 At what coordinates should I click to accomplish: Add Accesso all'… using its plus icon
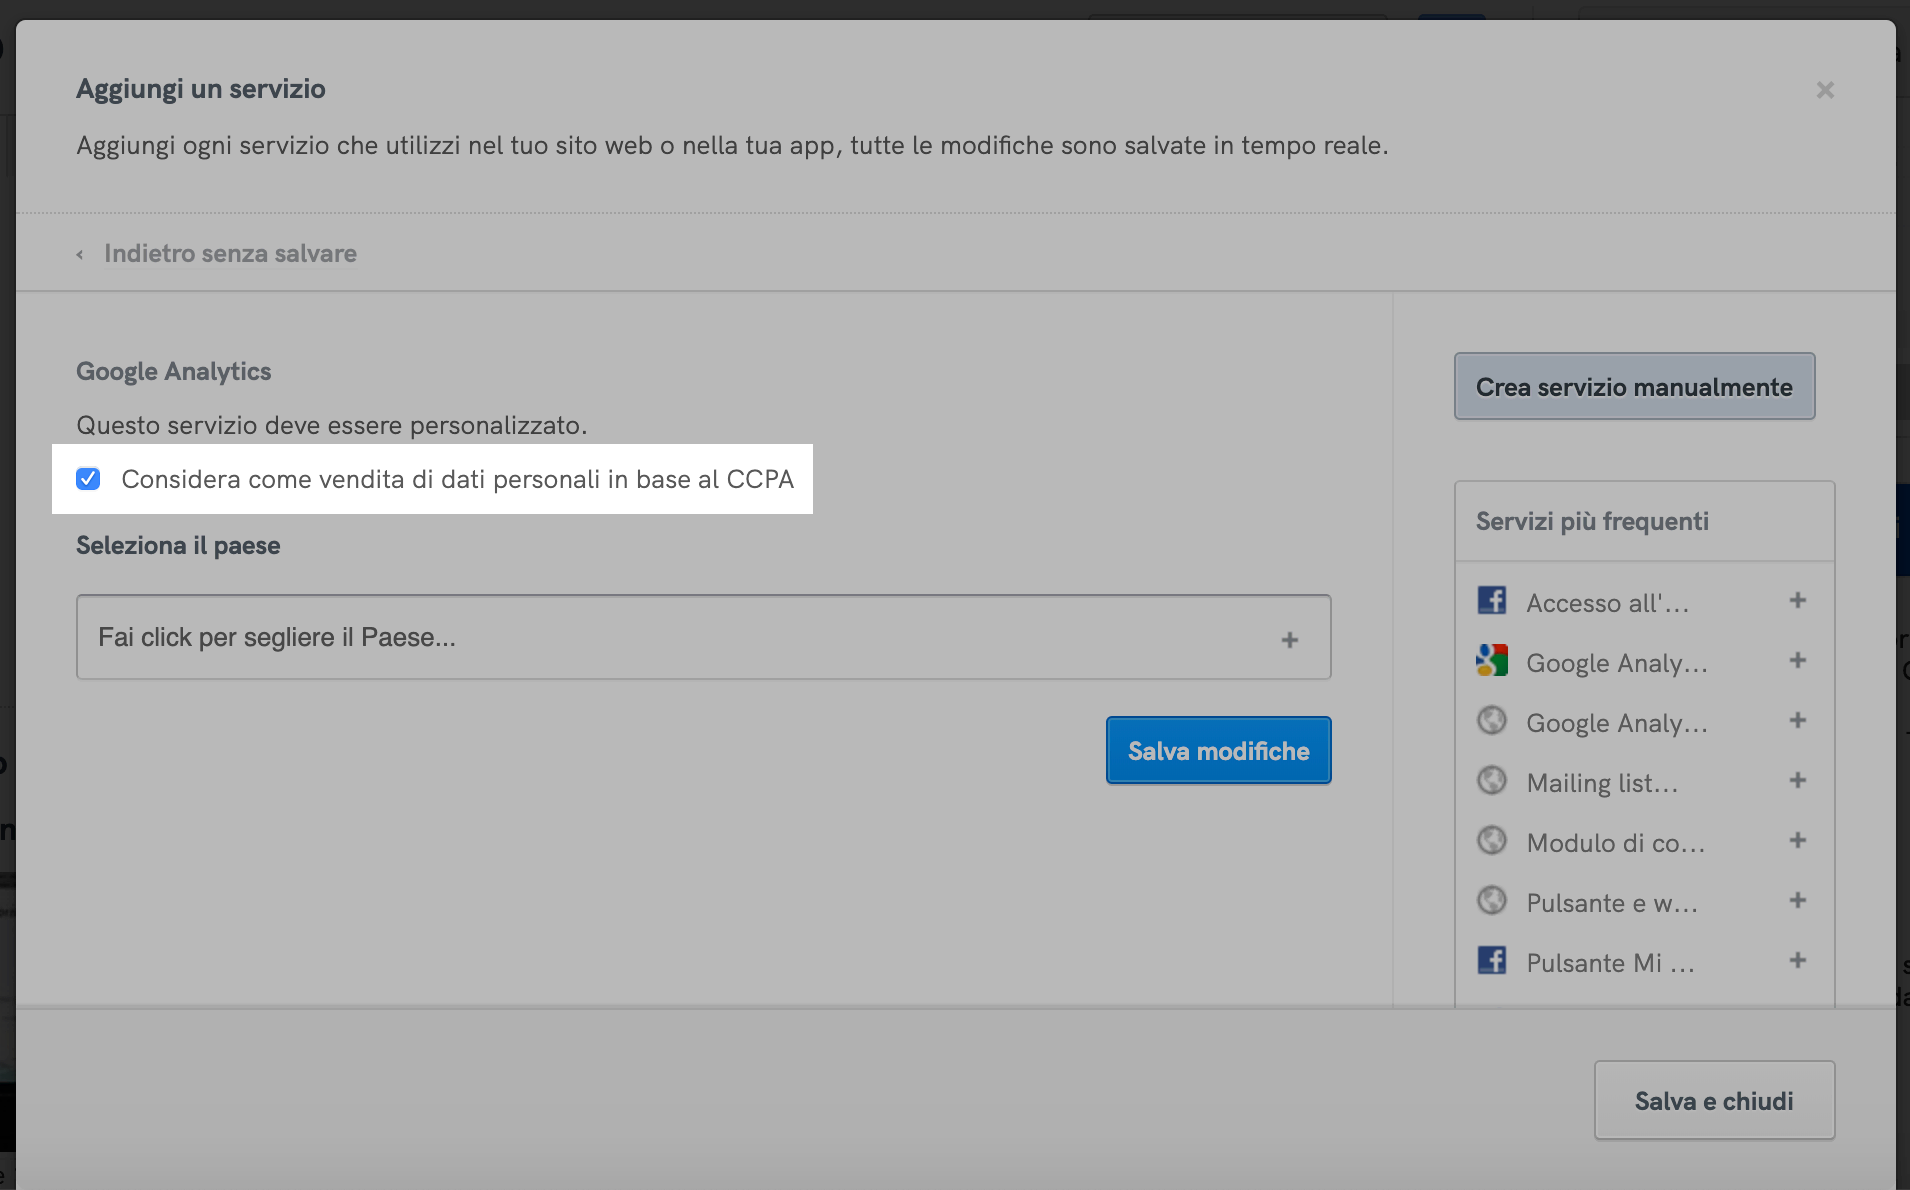point(1797,600)
